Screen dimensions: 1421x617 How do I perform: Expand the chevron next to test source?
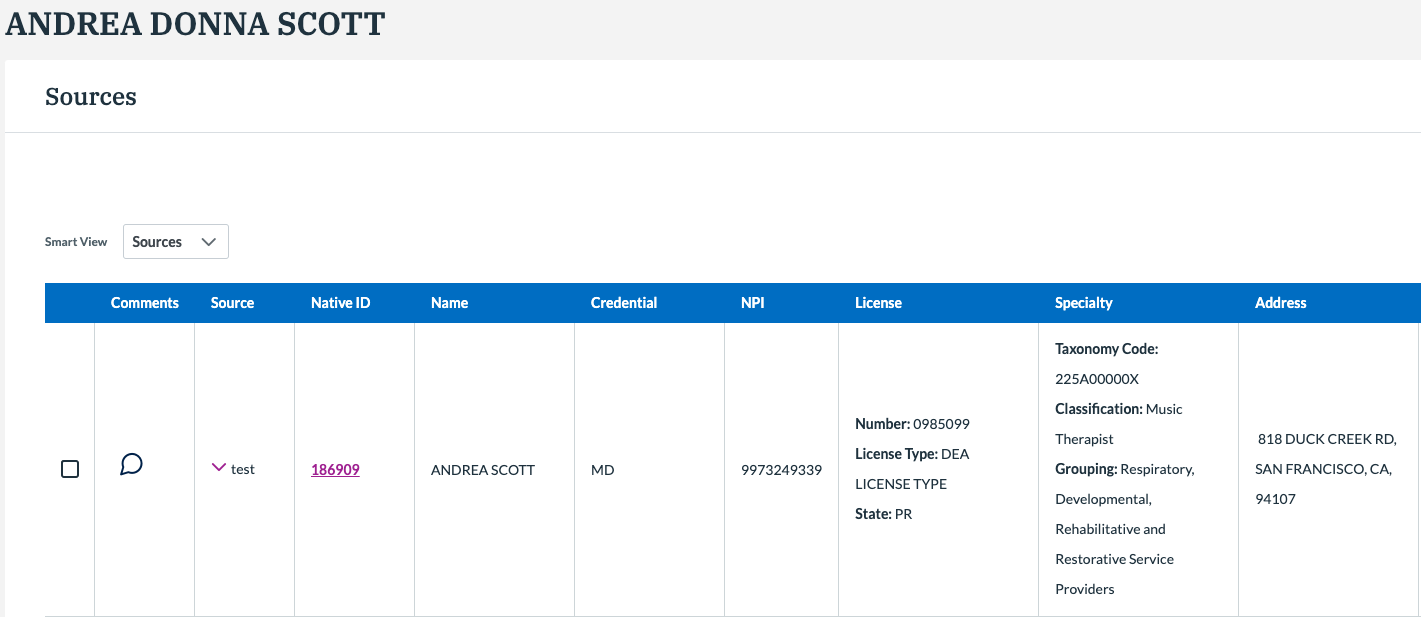[x=219, y=467]
